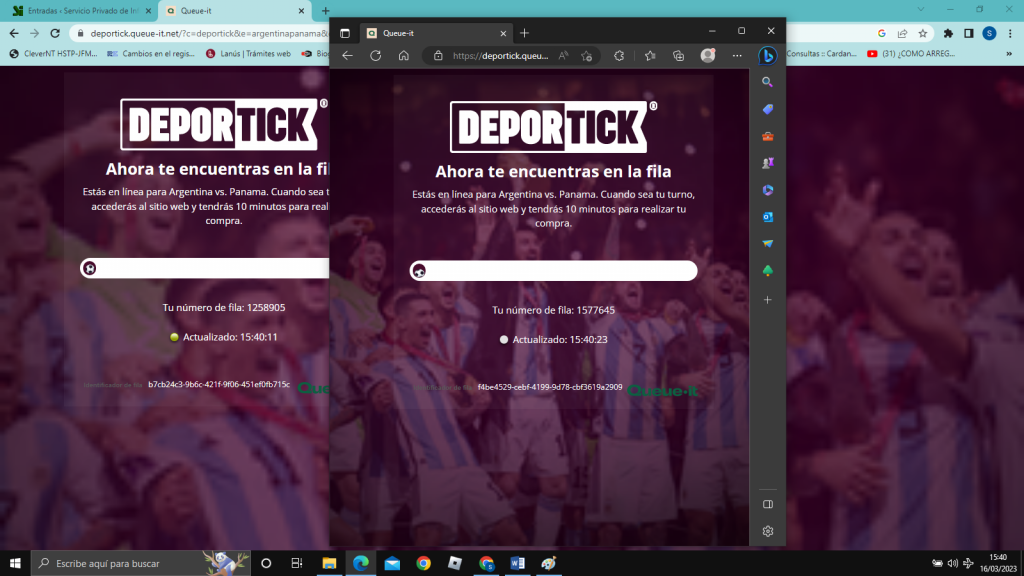This screenshot has height=576, width=1024.
Task: Open Chrome tab search dropdown arrow
Action: [x=921, y=10]
